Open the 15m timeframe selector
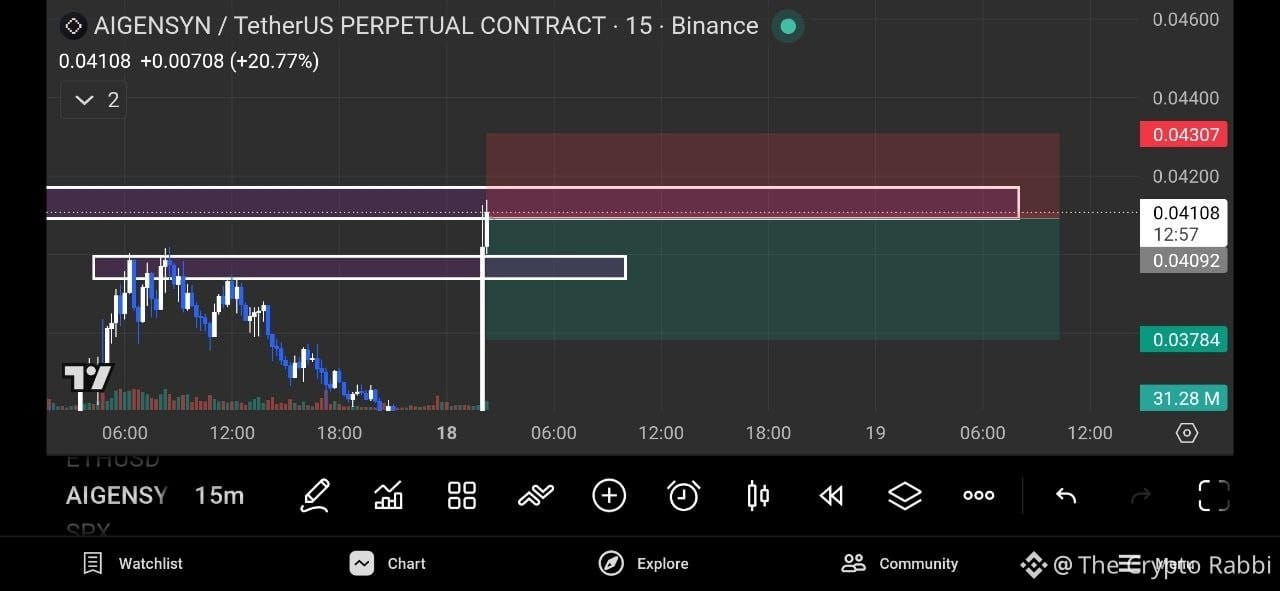 point(219,495)
